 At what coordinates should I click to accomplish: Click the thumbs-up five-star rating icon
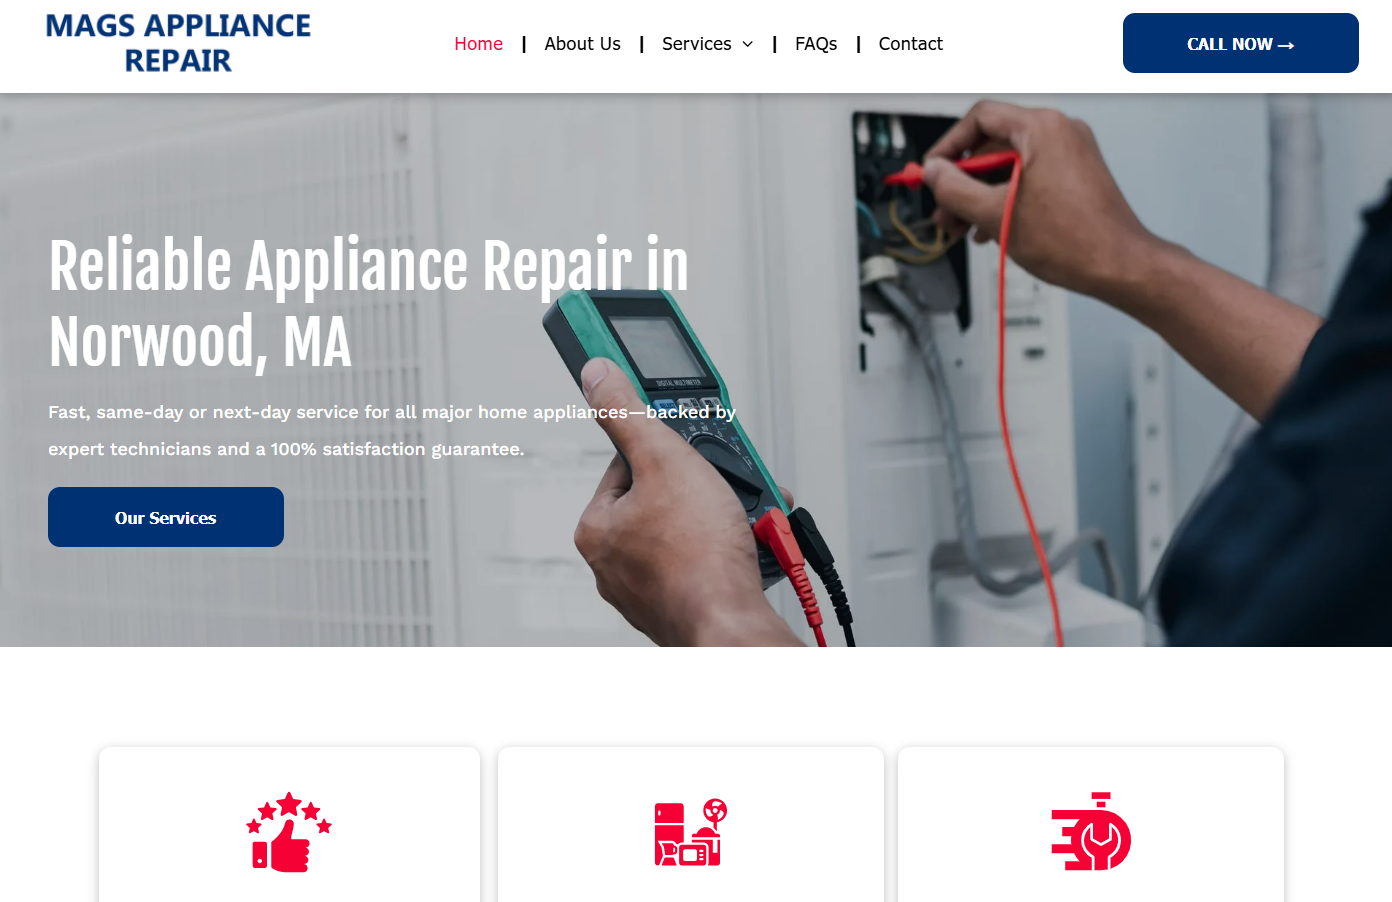click(289, 832)
